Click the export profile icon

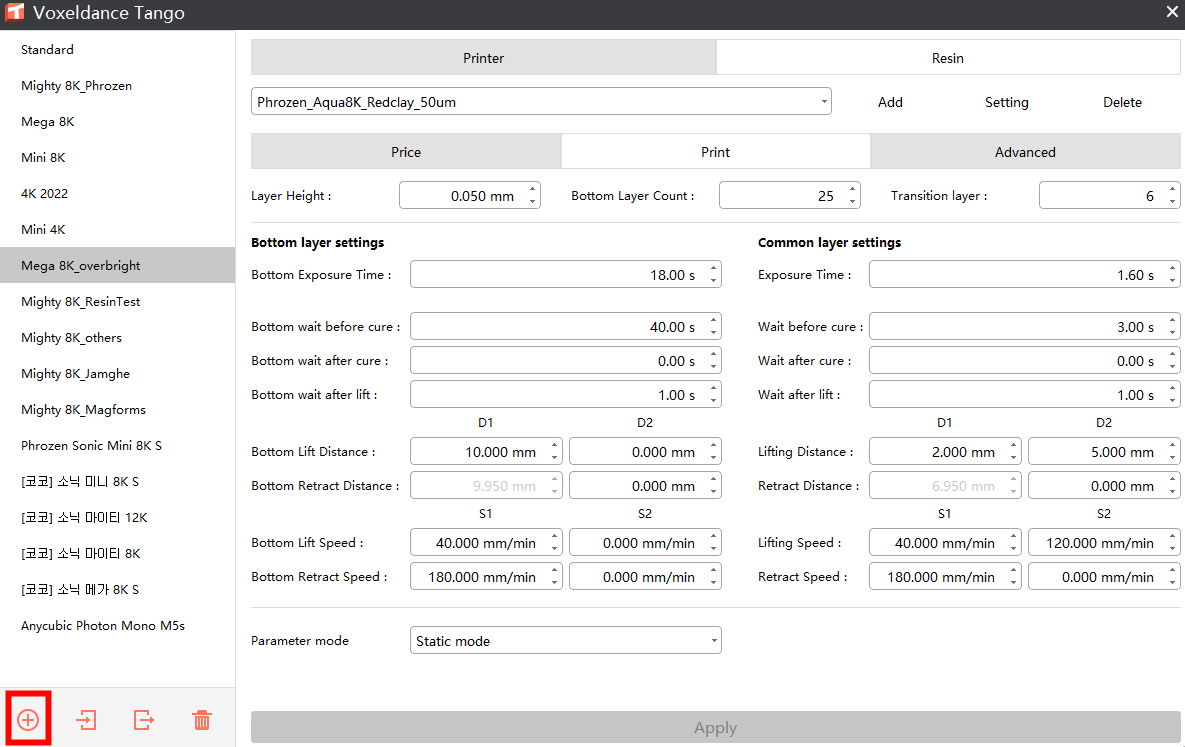point(144,719)
